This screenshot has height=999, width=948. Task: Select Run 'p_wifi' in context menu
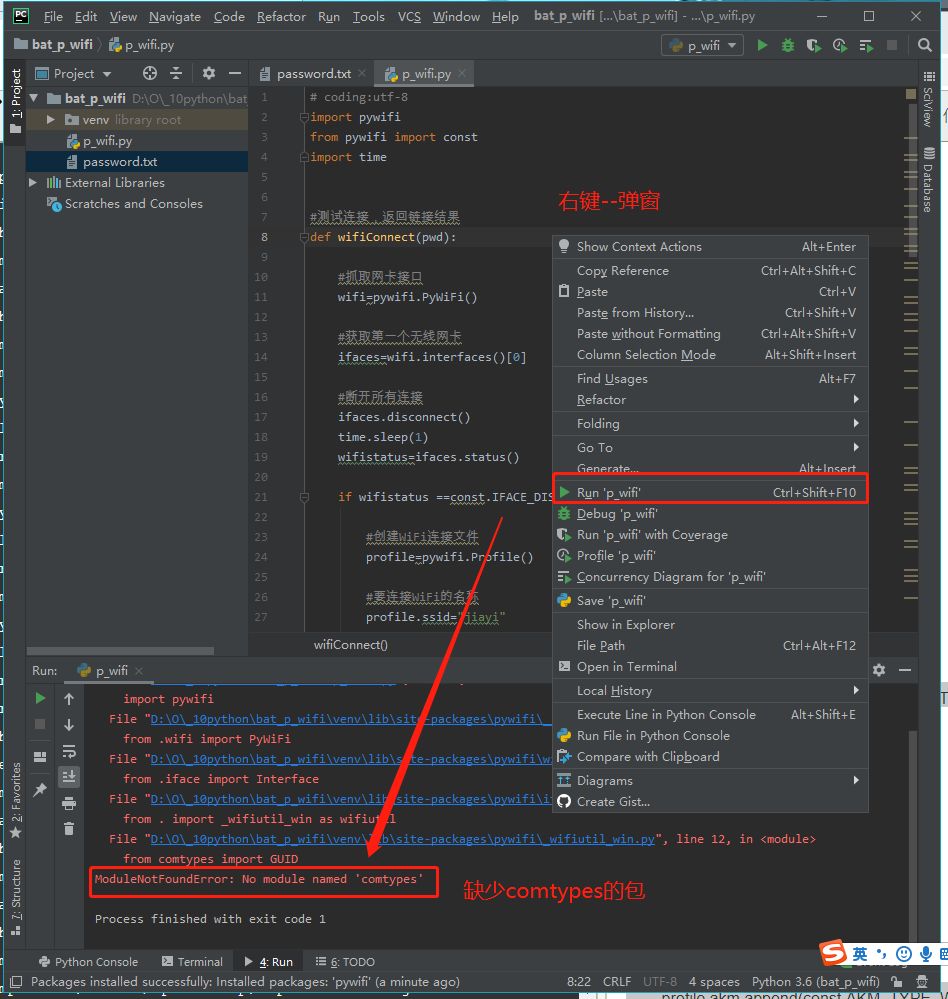(x=710, y=492)
